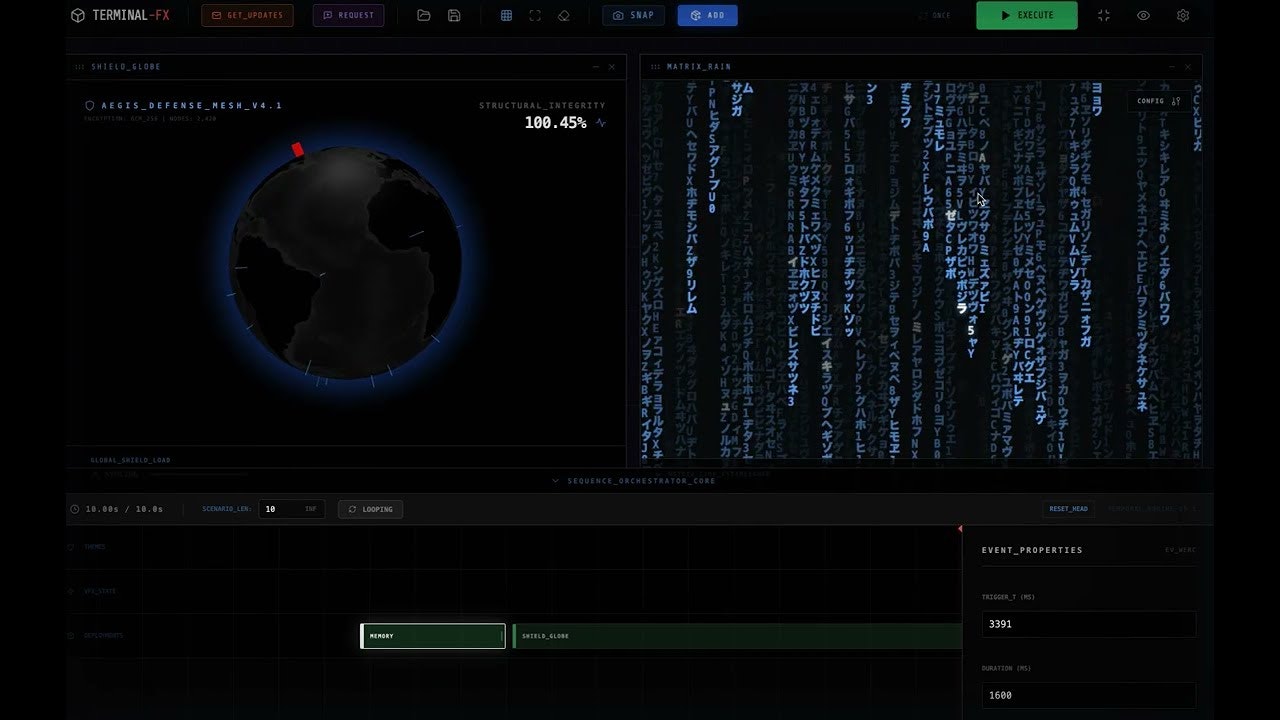Viewport: 1280px width, 720px height.
Task: Toggle the LOOPING playback mode
Action: click(370, 509)
